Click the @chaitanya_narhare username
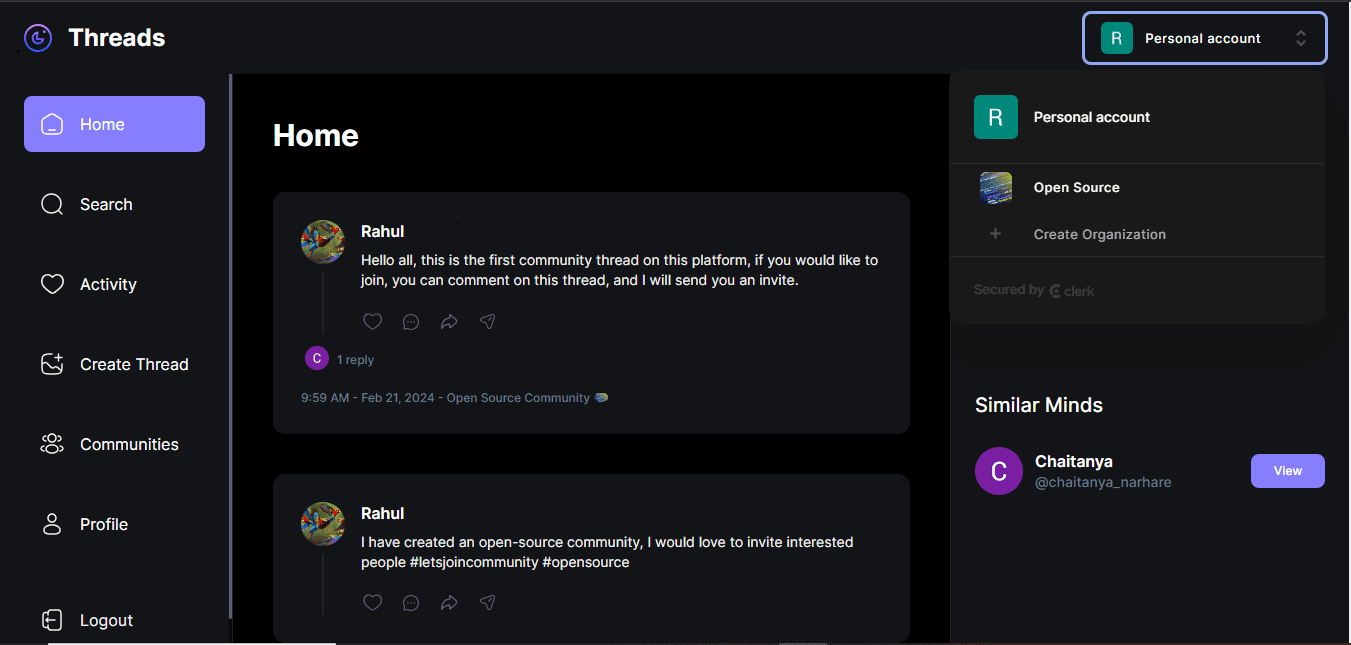Viewport: 1351px width, 645px height. tap(1103, 482)
